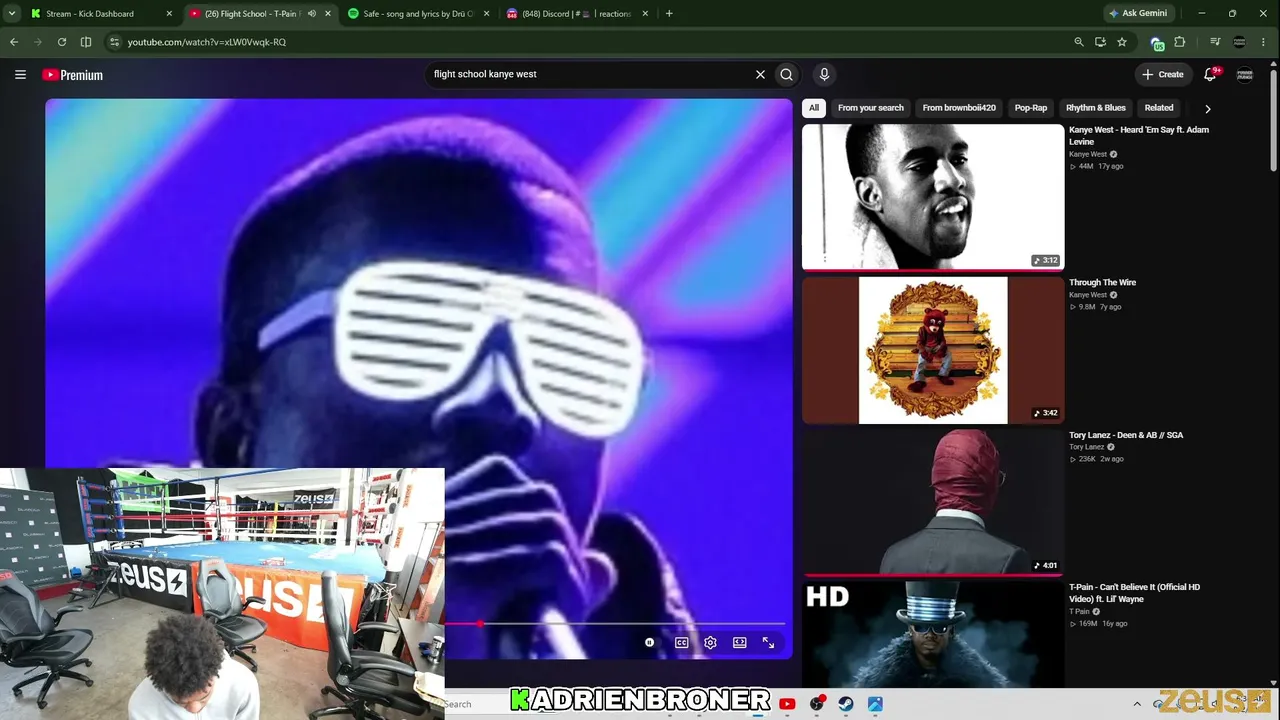Start voice search with the microphone
1280x720 pixels.
click(x=824, y=74)
